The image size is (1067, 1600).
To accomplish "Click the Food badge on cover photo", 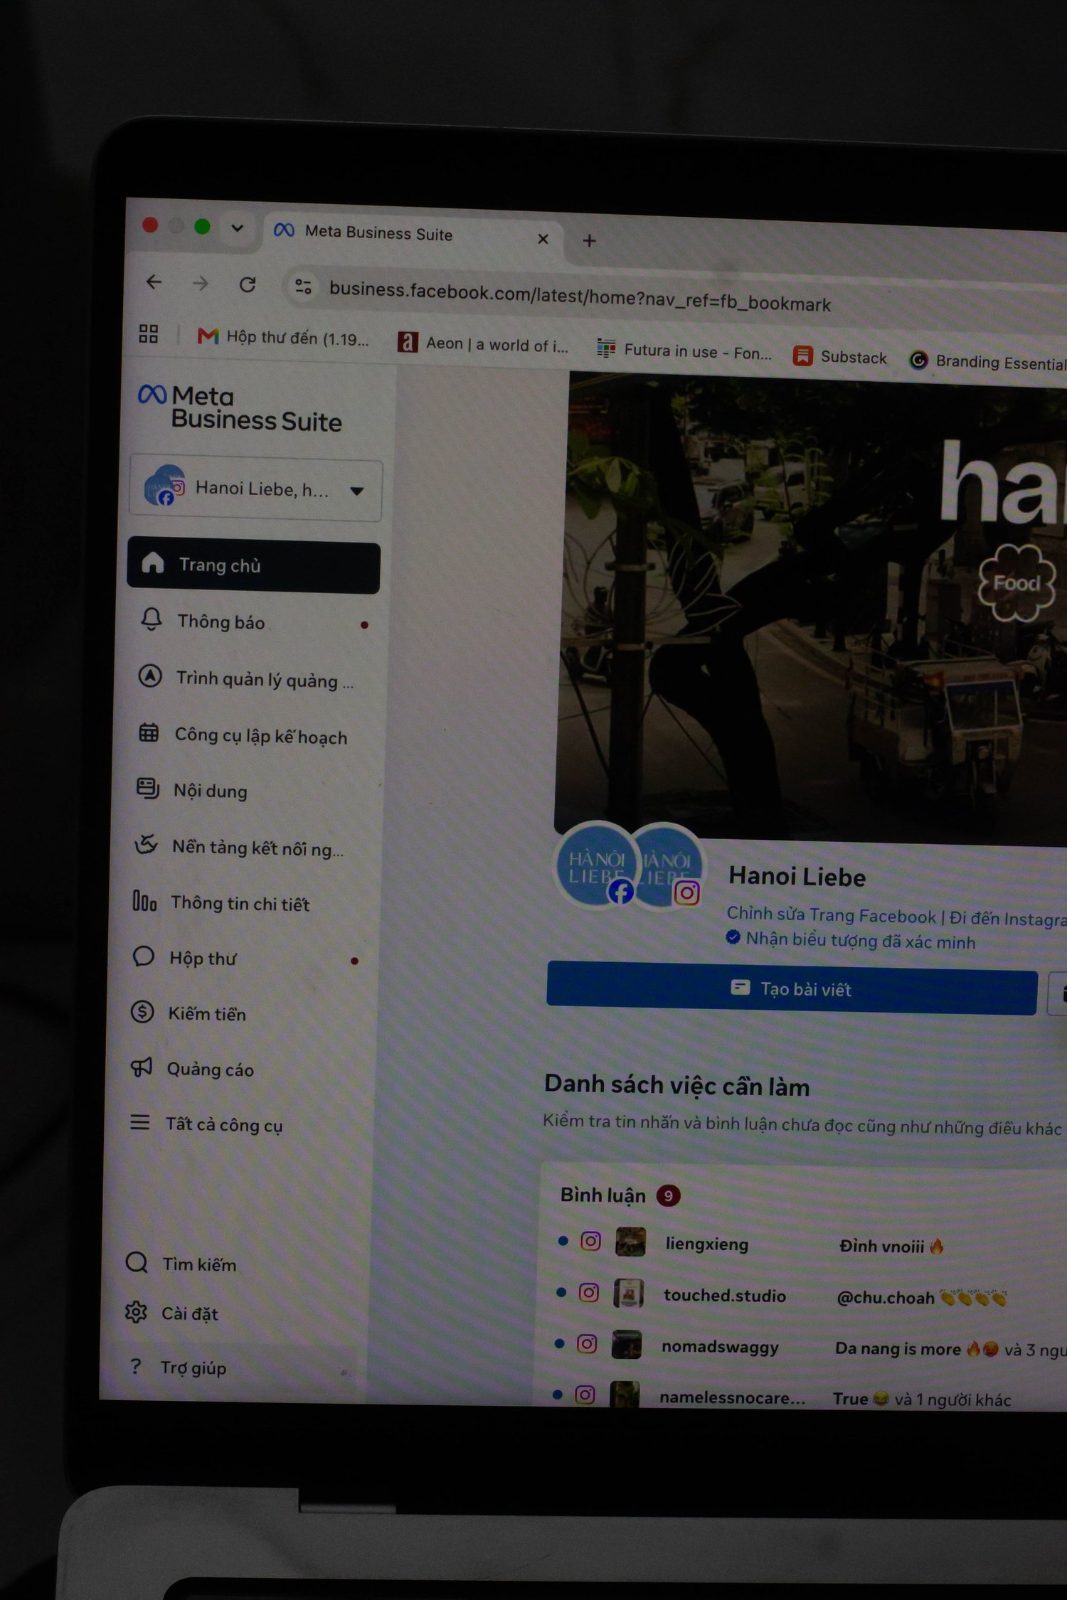I will [1016, 583].
